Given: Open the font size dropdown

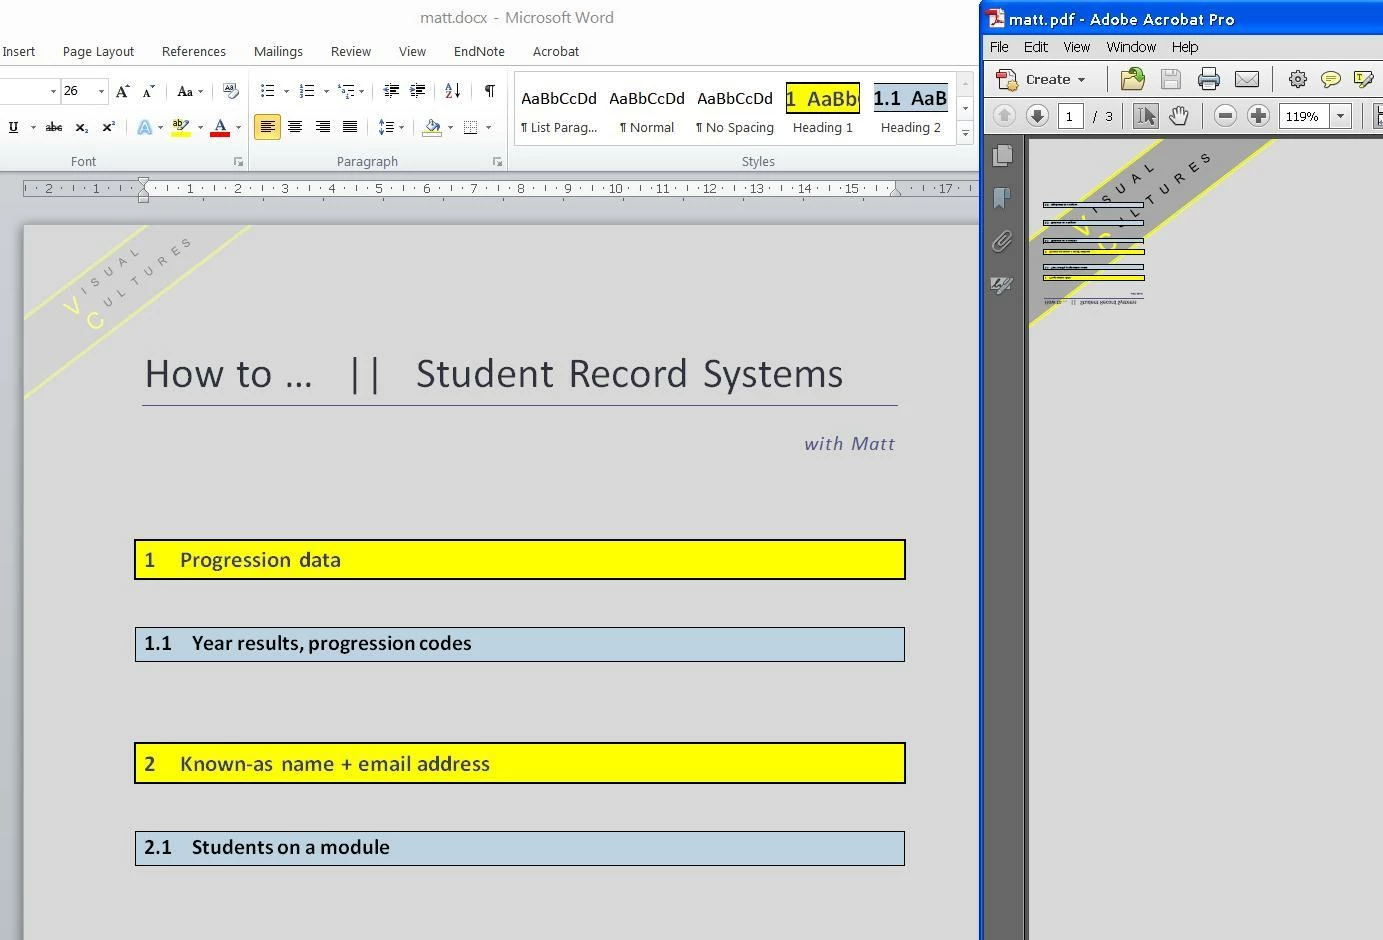Looking at the screenshot, I should pyautogui.click(x=101, y=91).
